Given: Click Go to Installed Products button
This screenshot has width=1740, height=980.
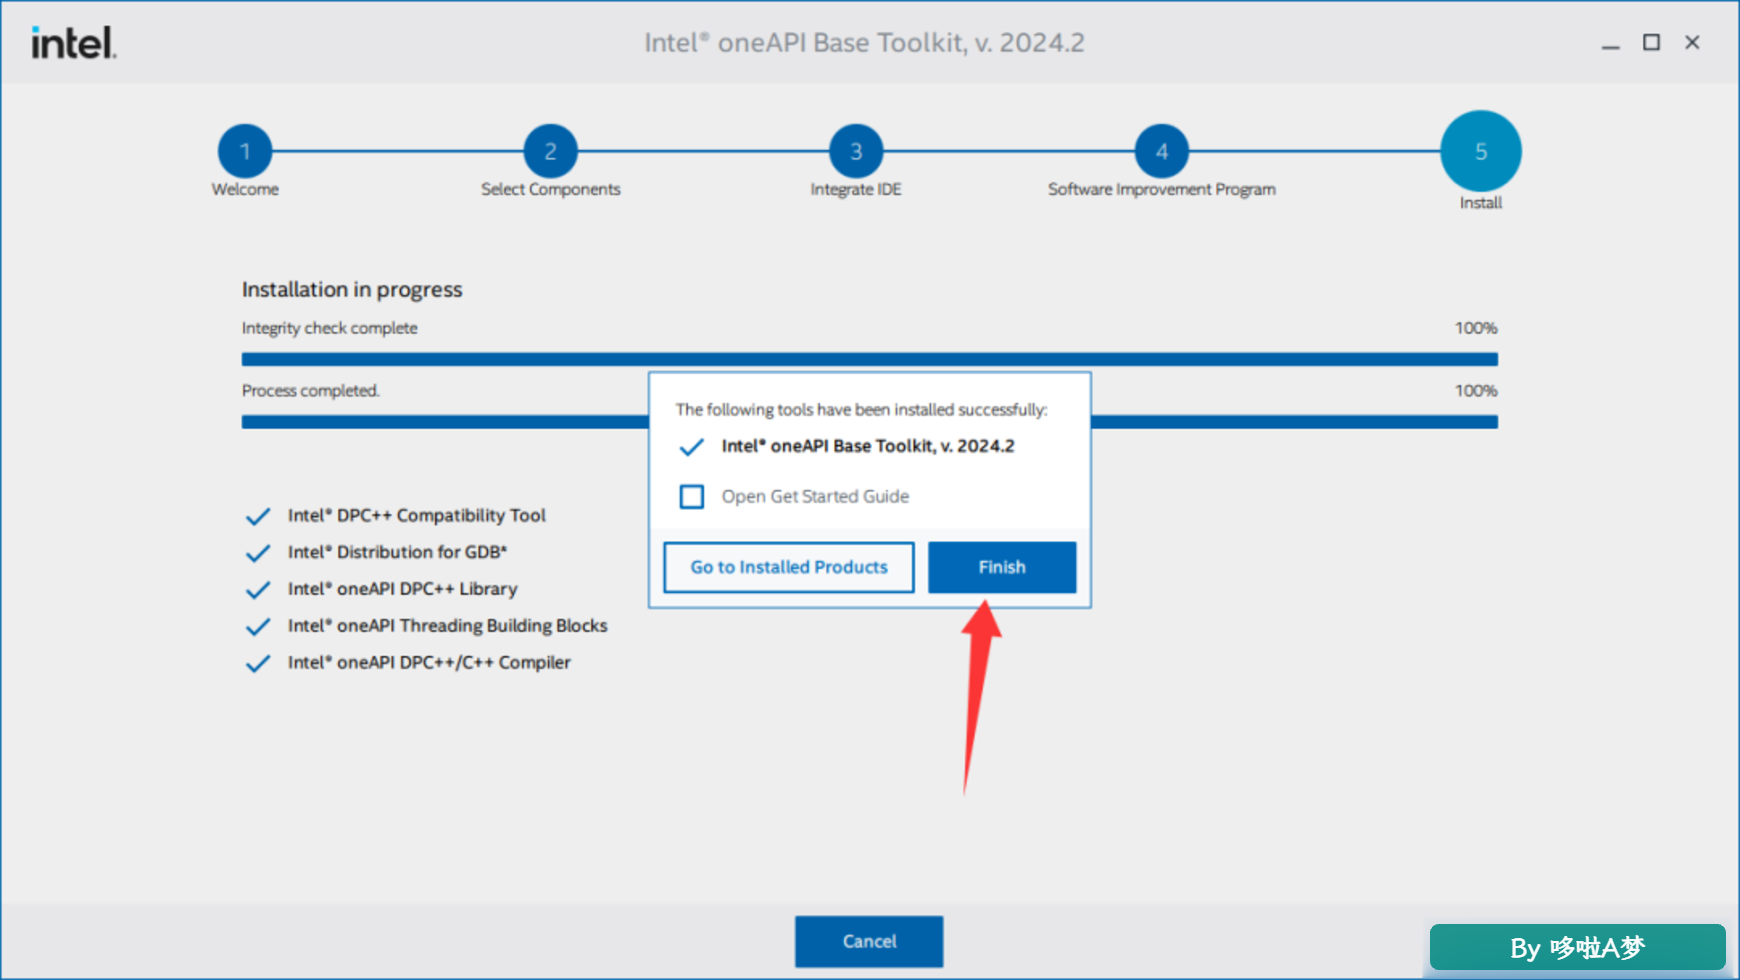Looking at the screenshot, I should [789, 567].
